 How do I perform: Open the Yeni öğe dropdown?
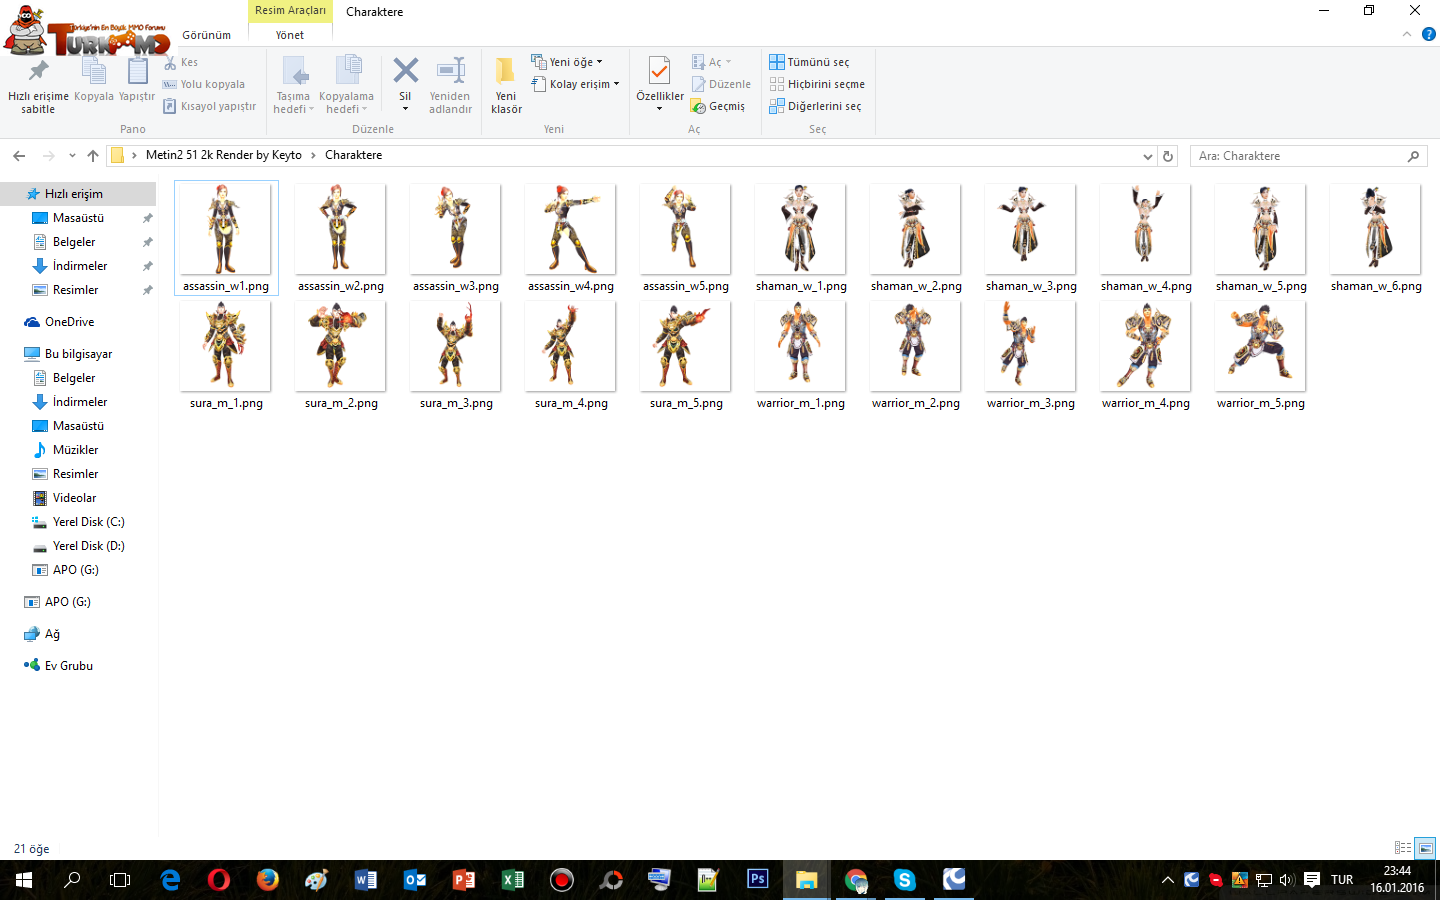tap(567, 62)
